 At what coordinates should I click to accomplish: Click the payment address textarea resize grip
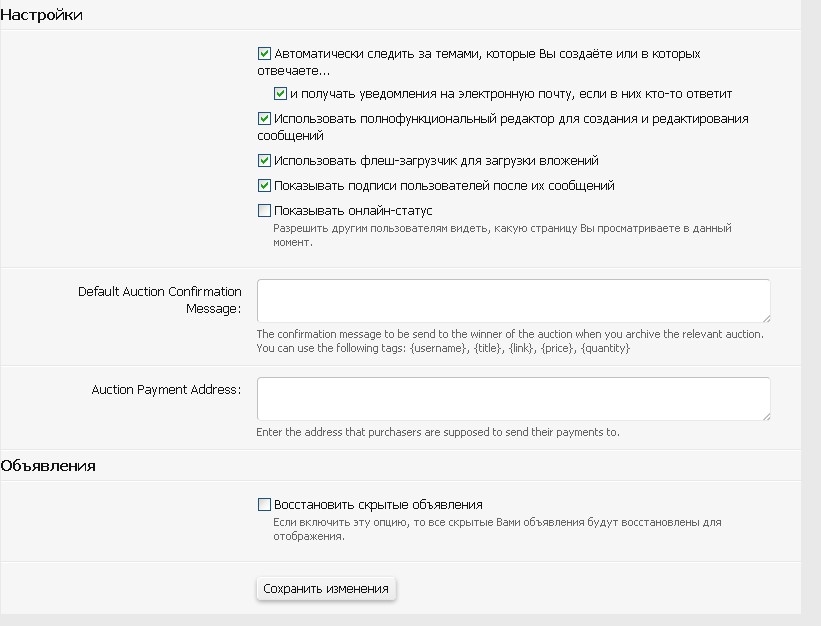click(x=765, y=415)
